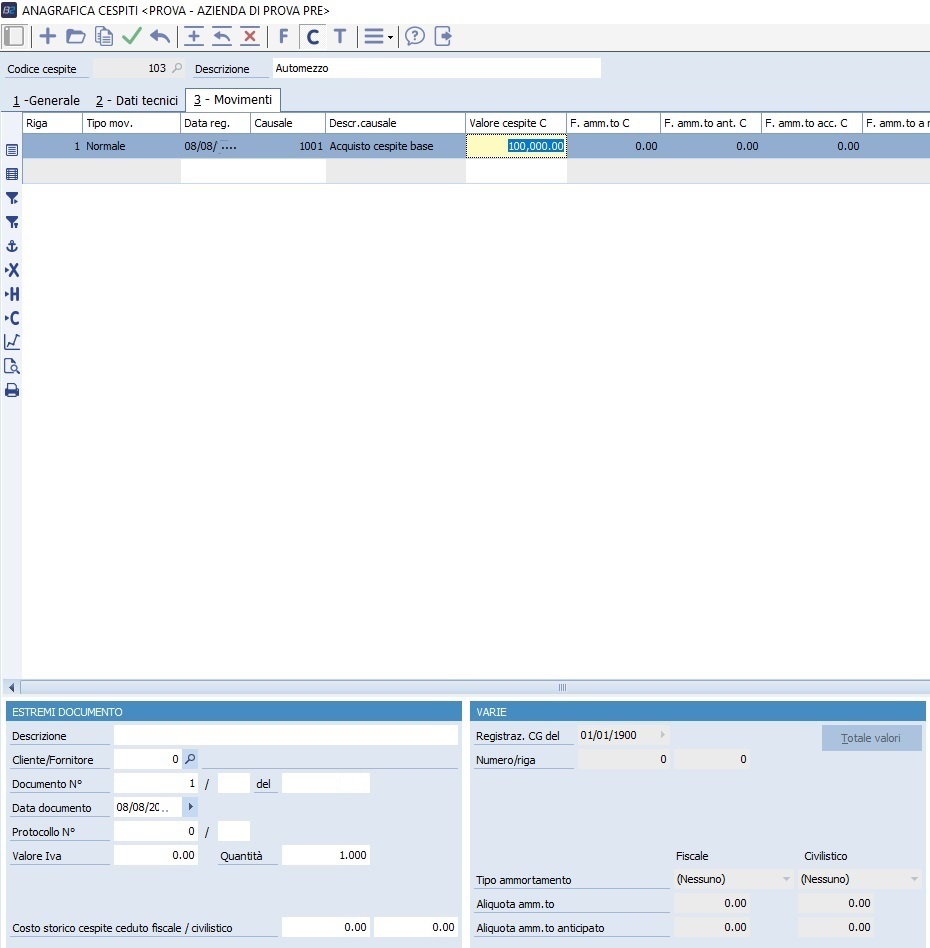Open the Data documento date picker arrow
The image size is (930, 948).
191,807
